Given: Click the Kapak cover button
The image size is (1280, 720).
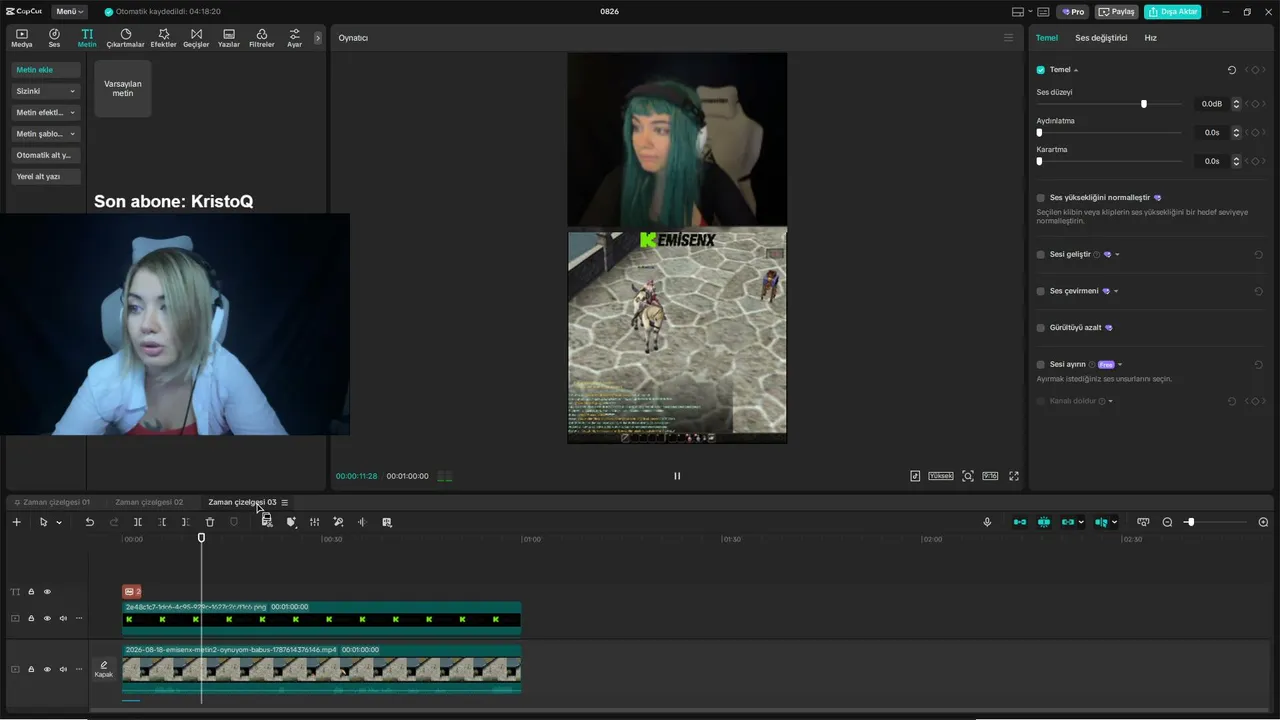Looking at the screenshot, I should [104, 669].
